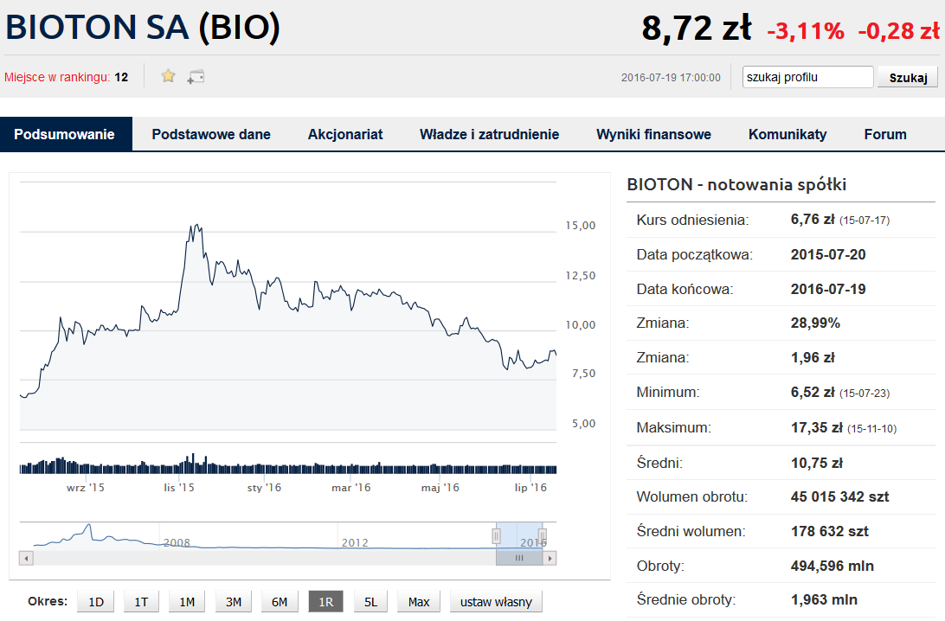Click Maksimum value 17,35 zł
The height and width of the screenshot is (621, 945).
(x=817, y=427)
